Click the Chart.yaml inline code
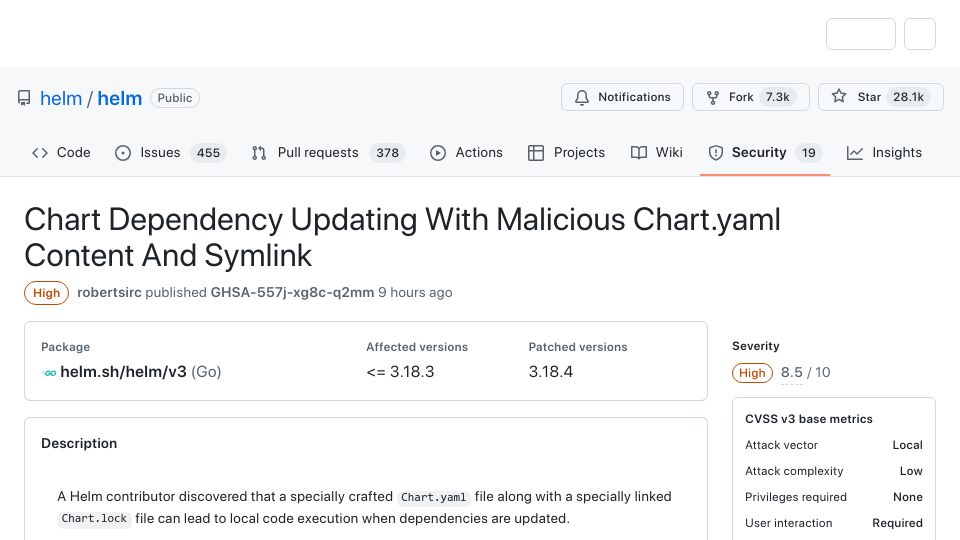 click(x=433, y=497)
